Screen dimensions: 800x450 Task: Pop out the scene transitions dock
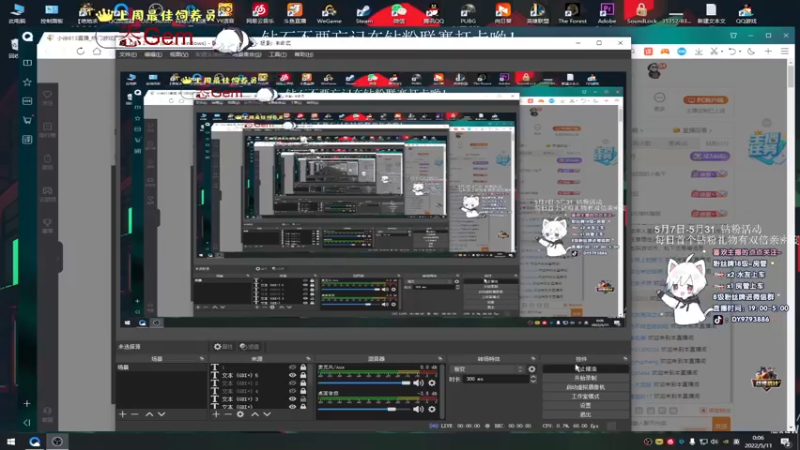click(533, 359)
